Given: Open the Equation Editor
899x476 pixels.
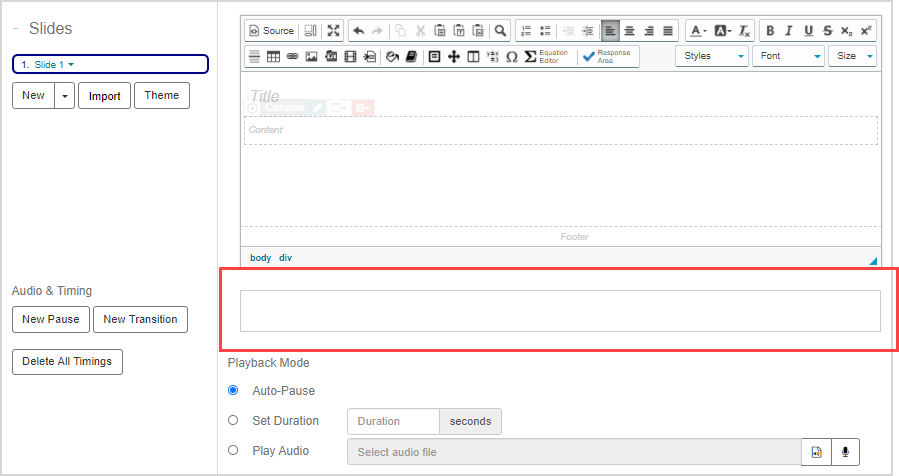Looking at the screenshot, I should 549,56.
